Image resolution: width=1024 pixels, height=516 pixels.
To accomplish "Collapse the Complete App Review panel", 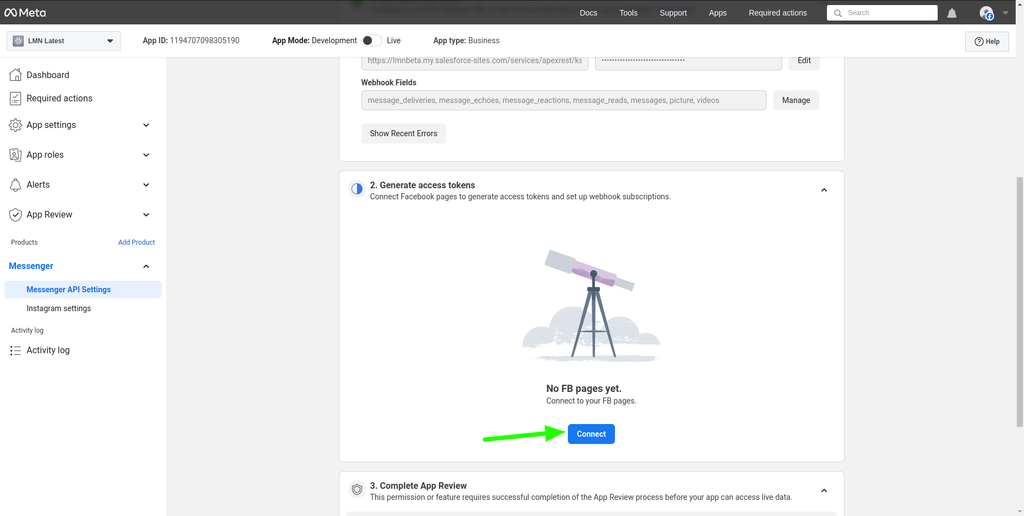I will [x=824, y=491].
